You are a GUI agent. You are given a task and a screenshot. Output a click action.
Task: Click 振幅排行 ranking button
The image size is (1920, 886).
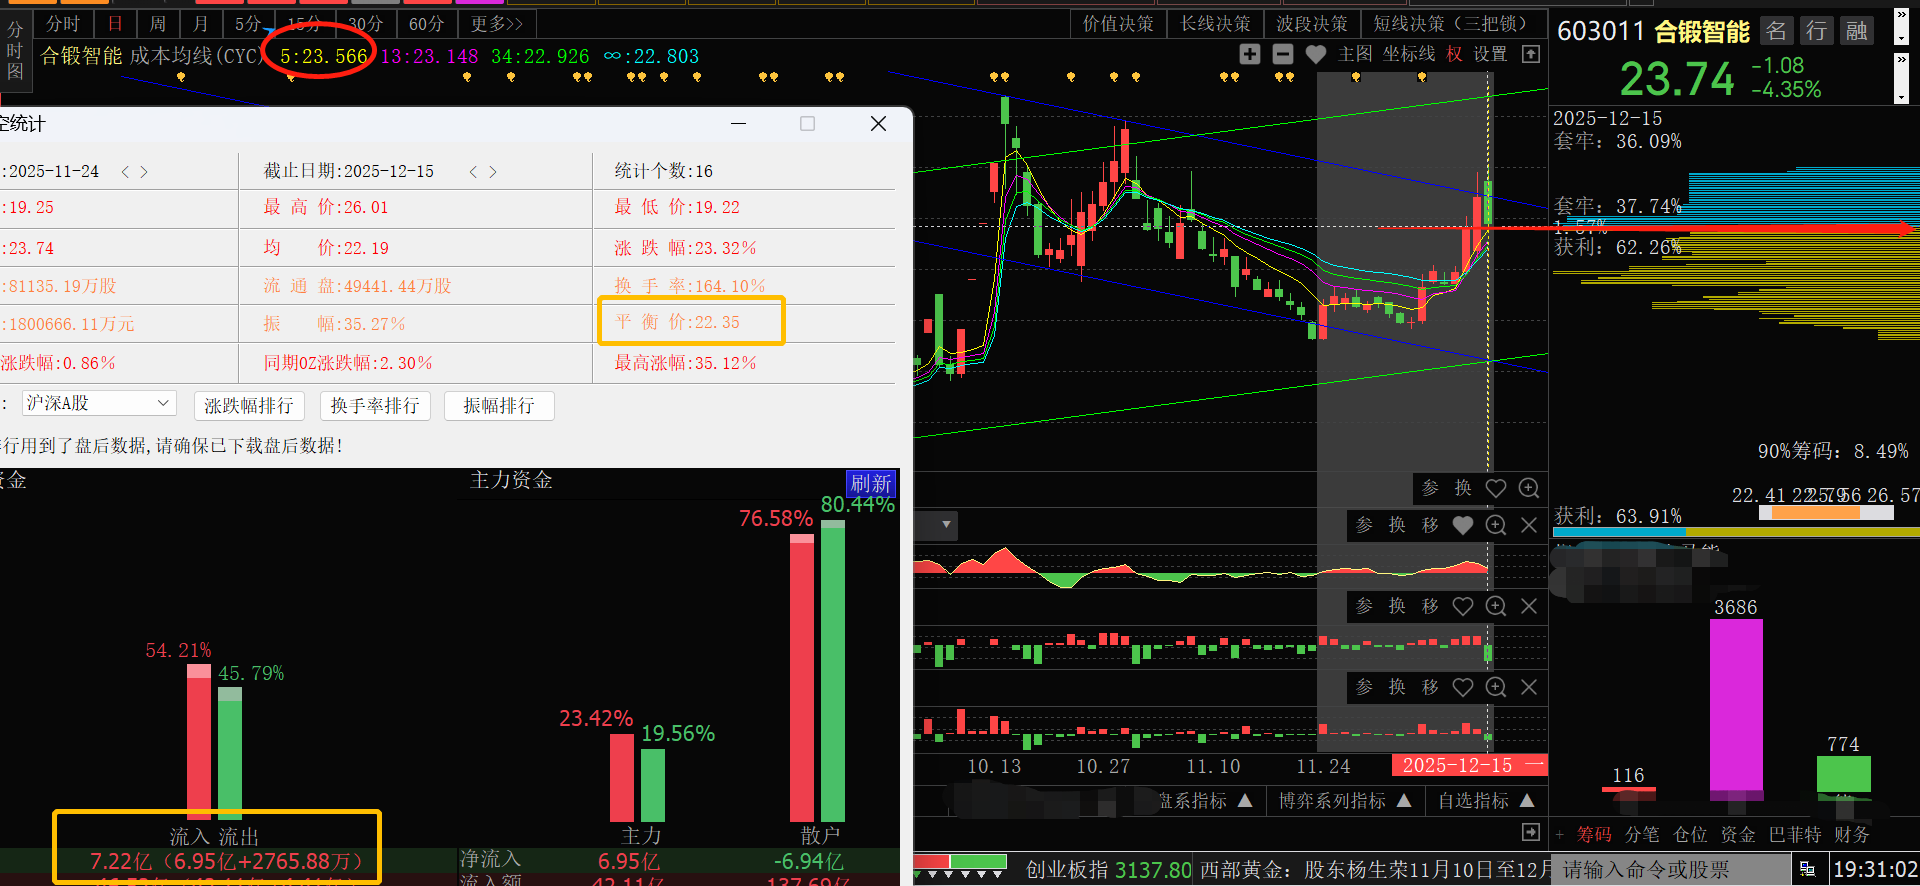tap(499, 405)
